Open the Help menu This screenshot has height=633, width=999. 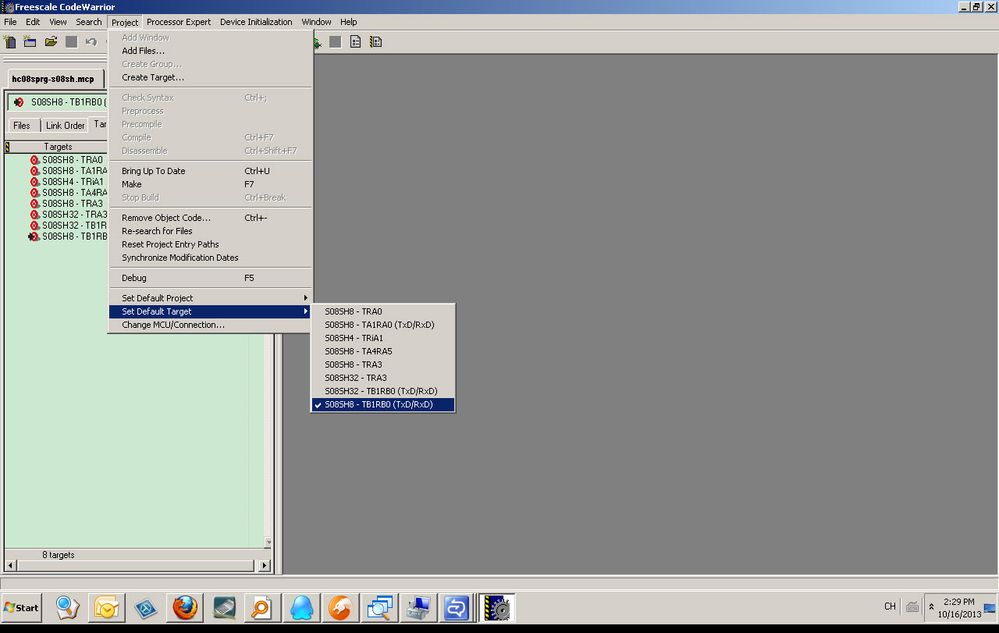(349, 22)
